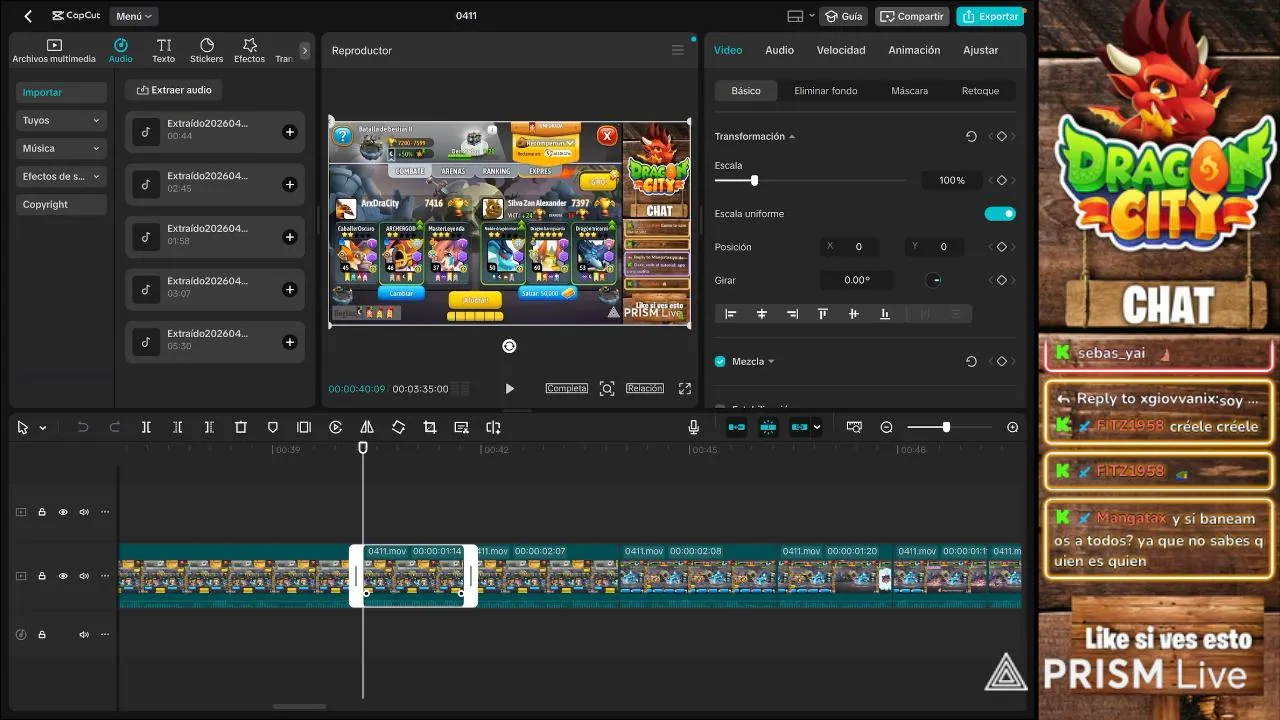The height and width of the screenshot is (720, 1280).
Task: Click the reverse playback toolbar icon
Action: click(336, 427)
